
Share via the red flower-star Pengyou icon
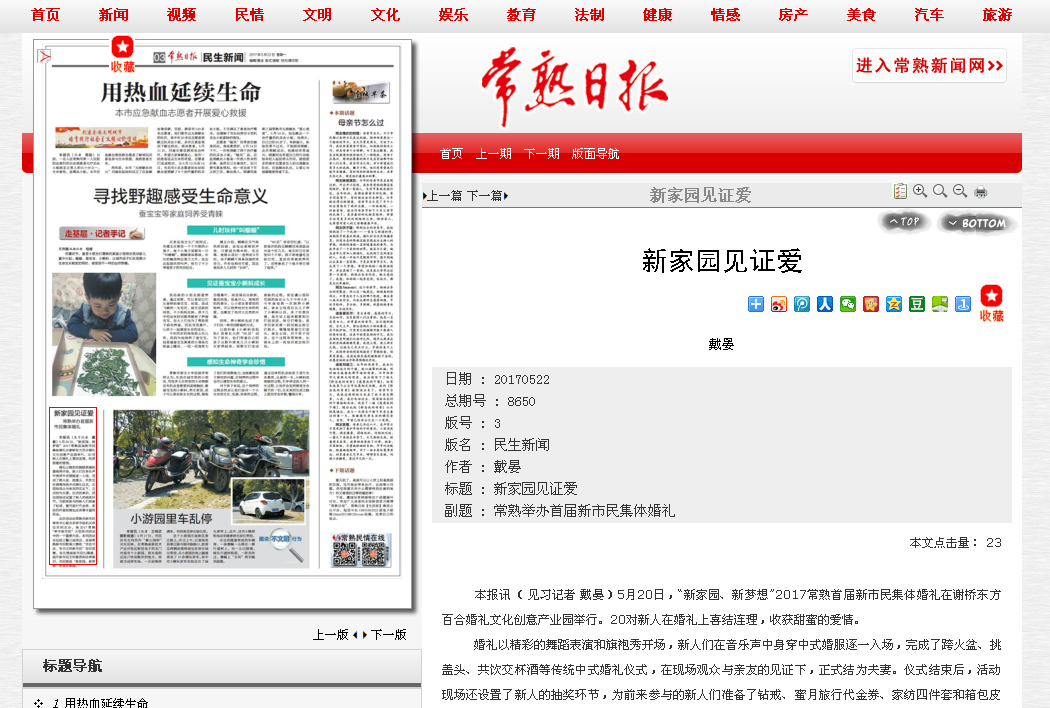tap(871, 304)
